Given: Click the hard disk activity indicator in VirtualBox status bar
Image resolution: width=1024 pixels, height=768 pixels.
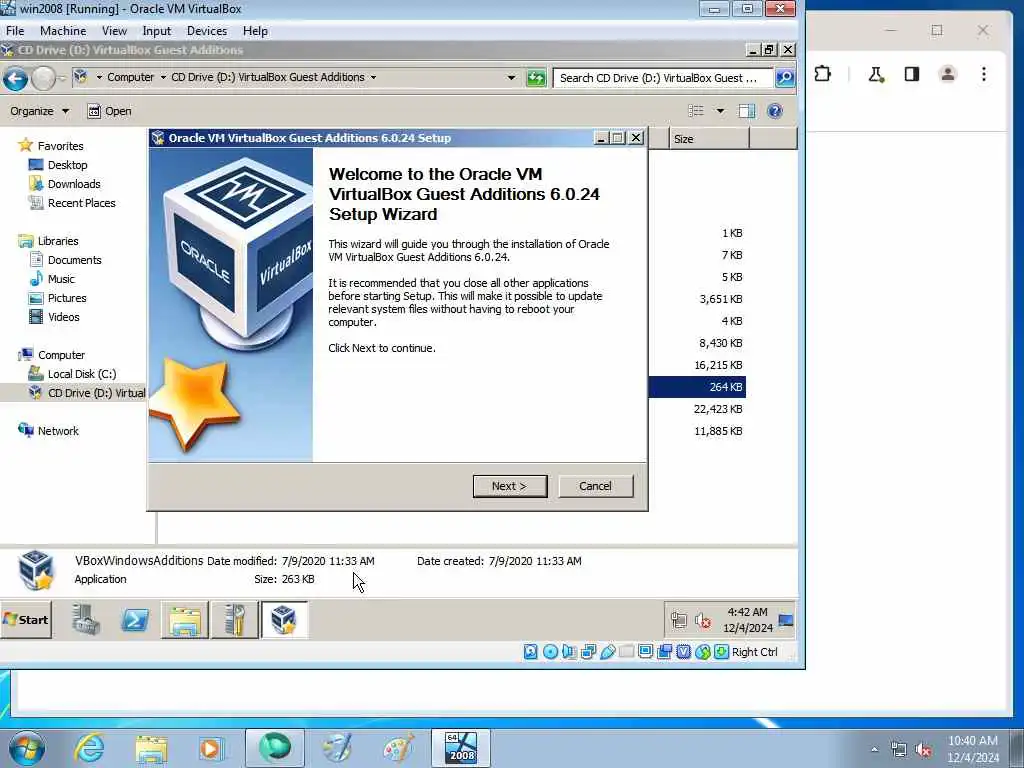Looking at the screenshot, I should click(531, 652).
